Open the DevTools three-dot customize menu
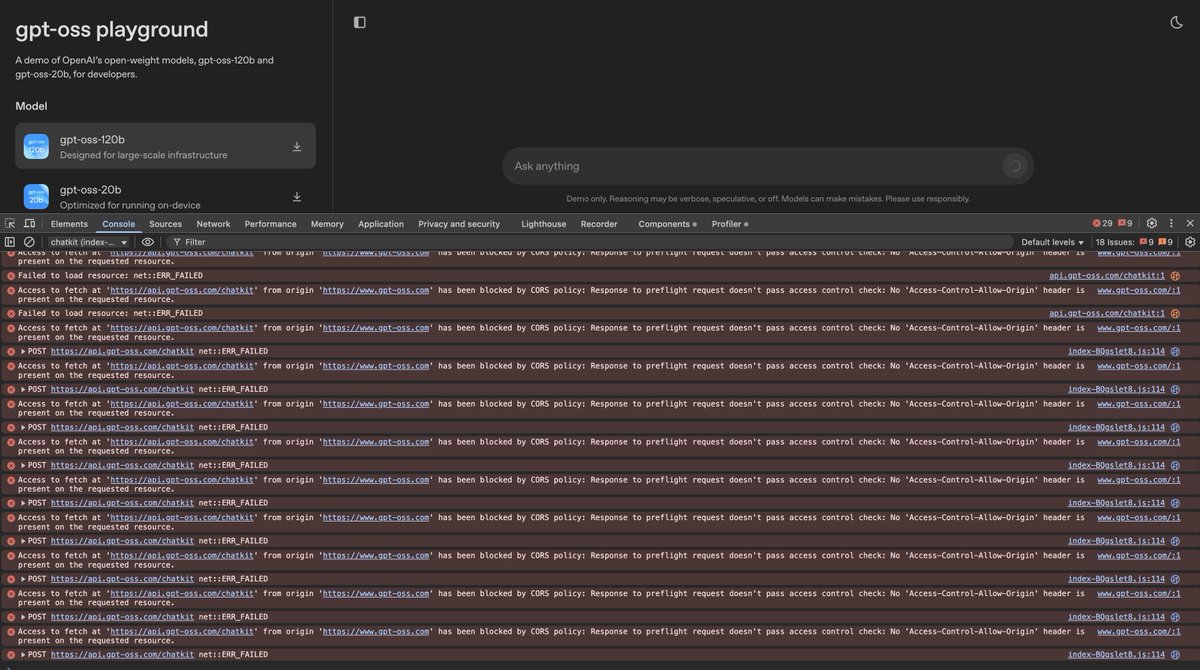This screenshot has width=1200, height=670. (x=1171, y=224)
